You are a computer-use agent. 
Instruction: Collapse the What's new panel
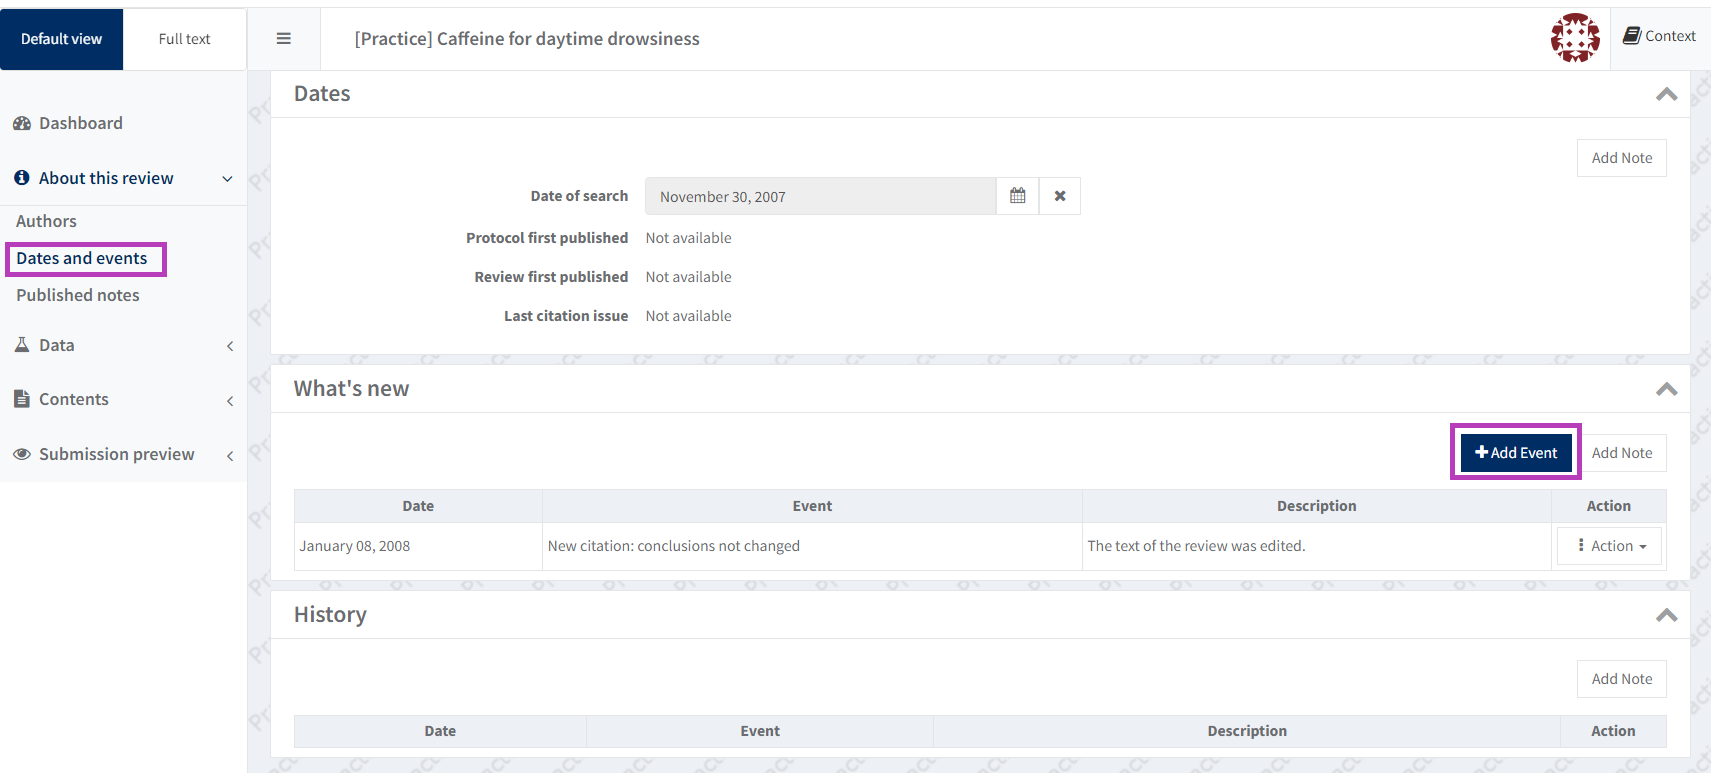point(1666,389)
